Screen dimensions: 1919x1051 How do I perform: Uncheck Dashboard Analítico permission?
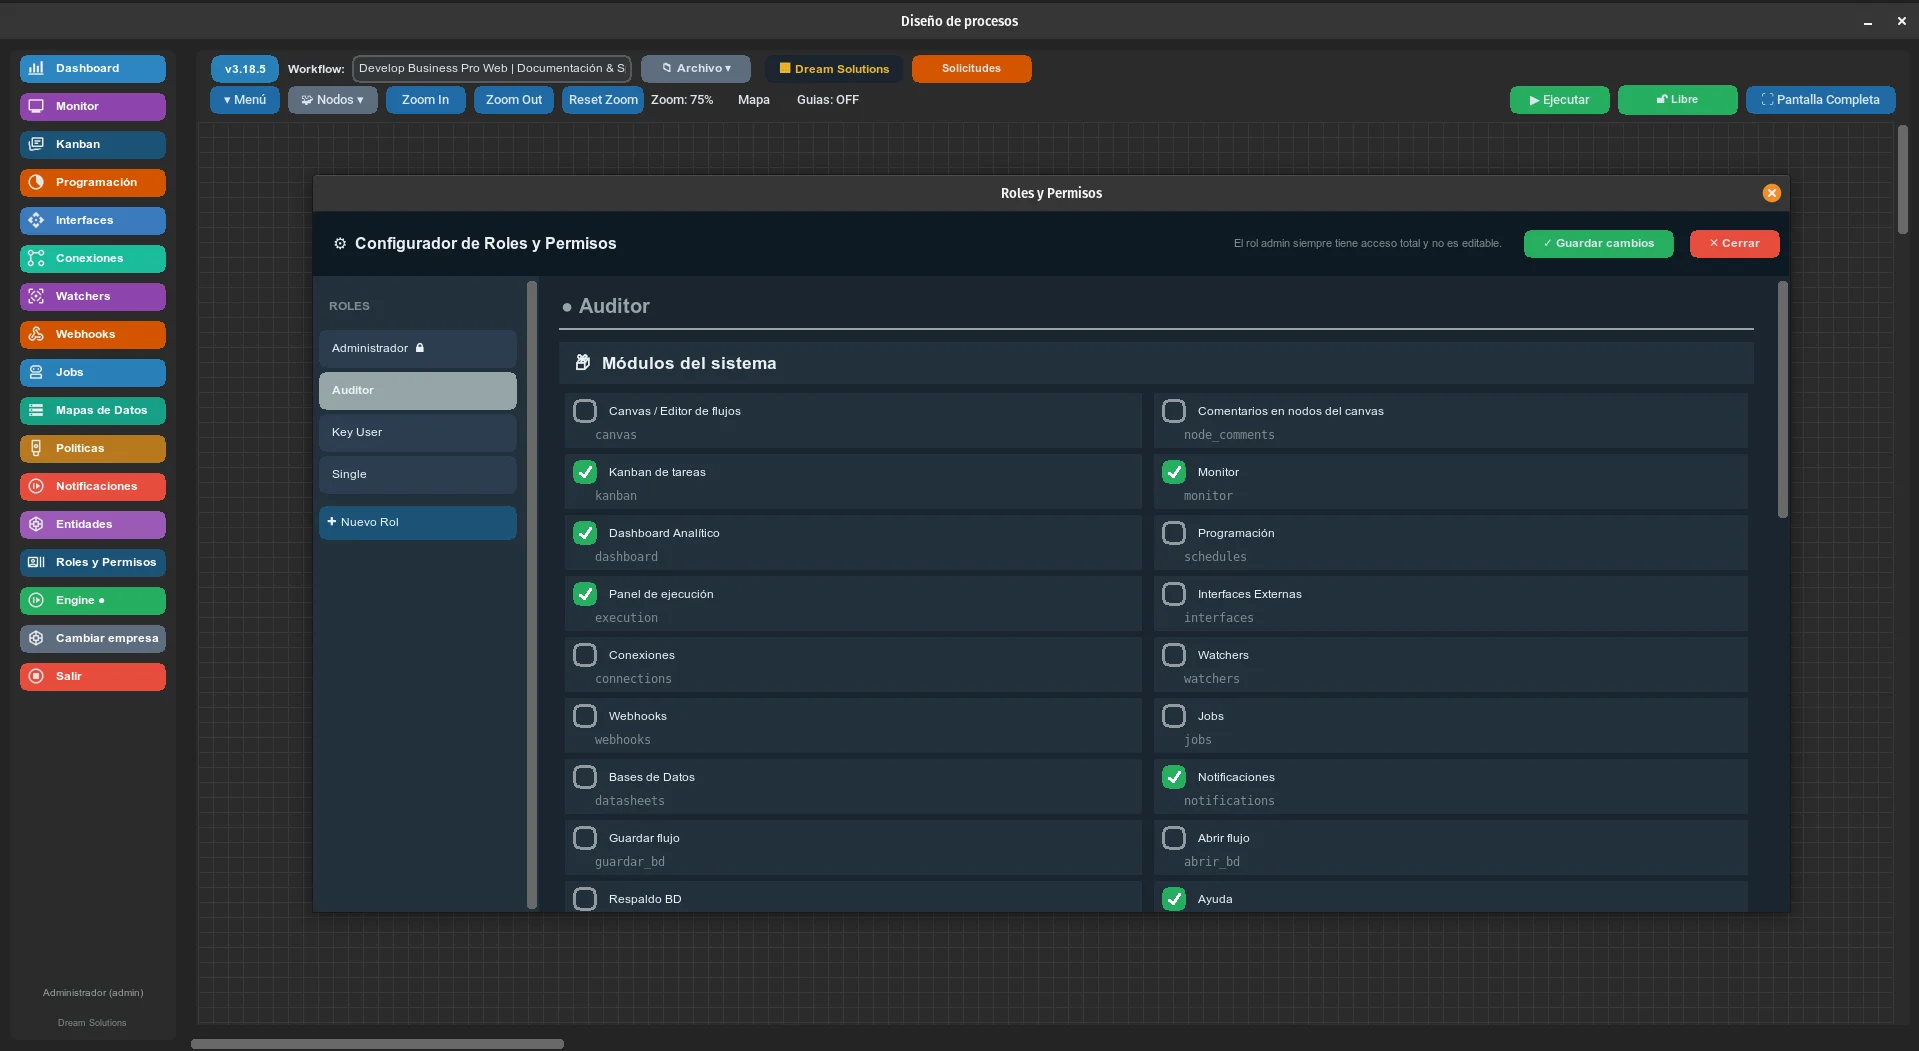tap(585, 533)
